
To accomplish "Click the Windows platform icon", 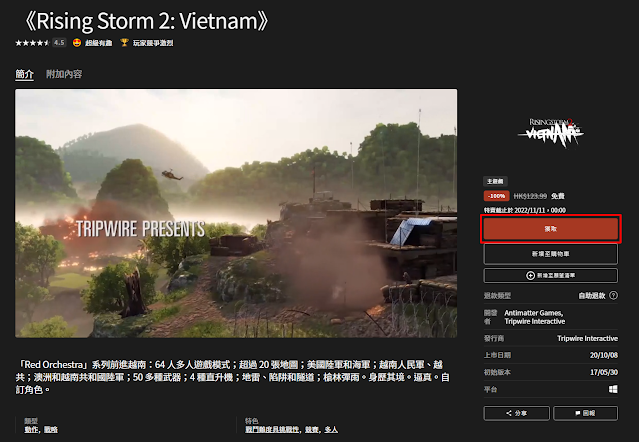I will tap(613, 389).
